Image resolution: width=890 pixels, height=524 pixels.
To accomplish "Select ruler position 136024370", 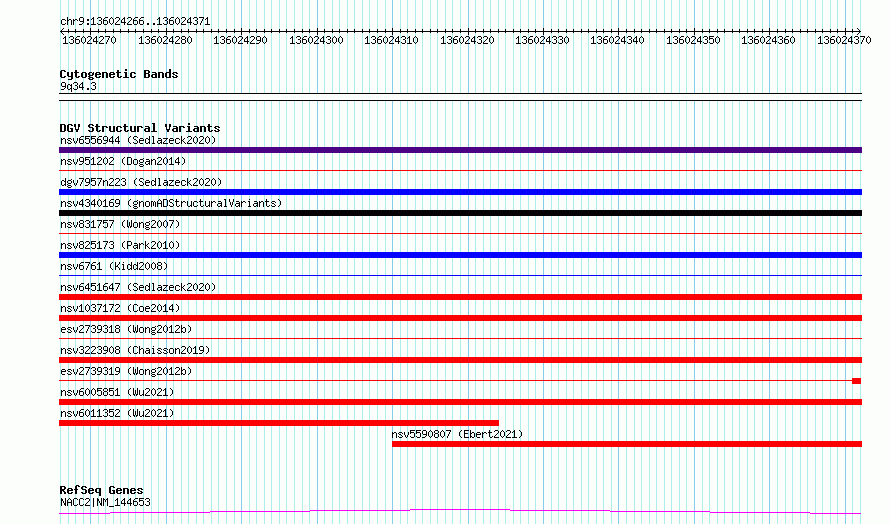I will (x=844, y=40).
